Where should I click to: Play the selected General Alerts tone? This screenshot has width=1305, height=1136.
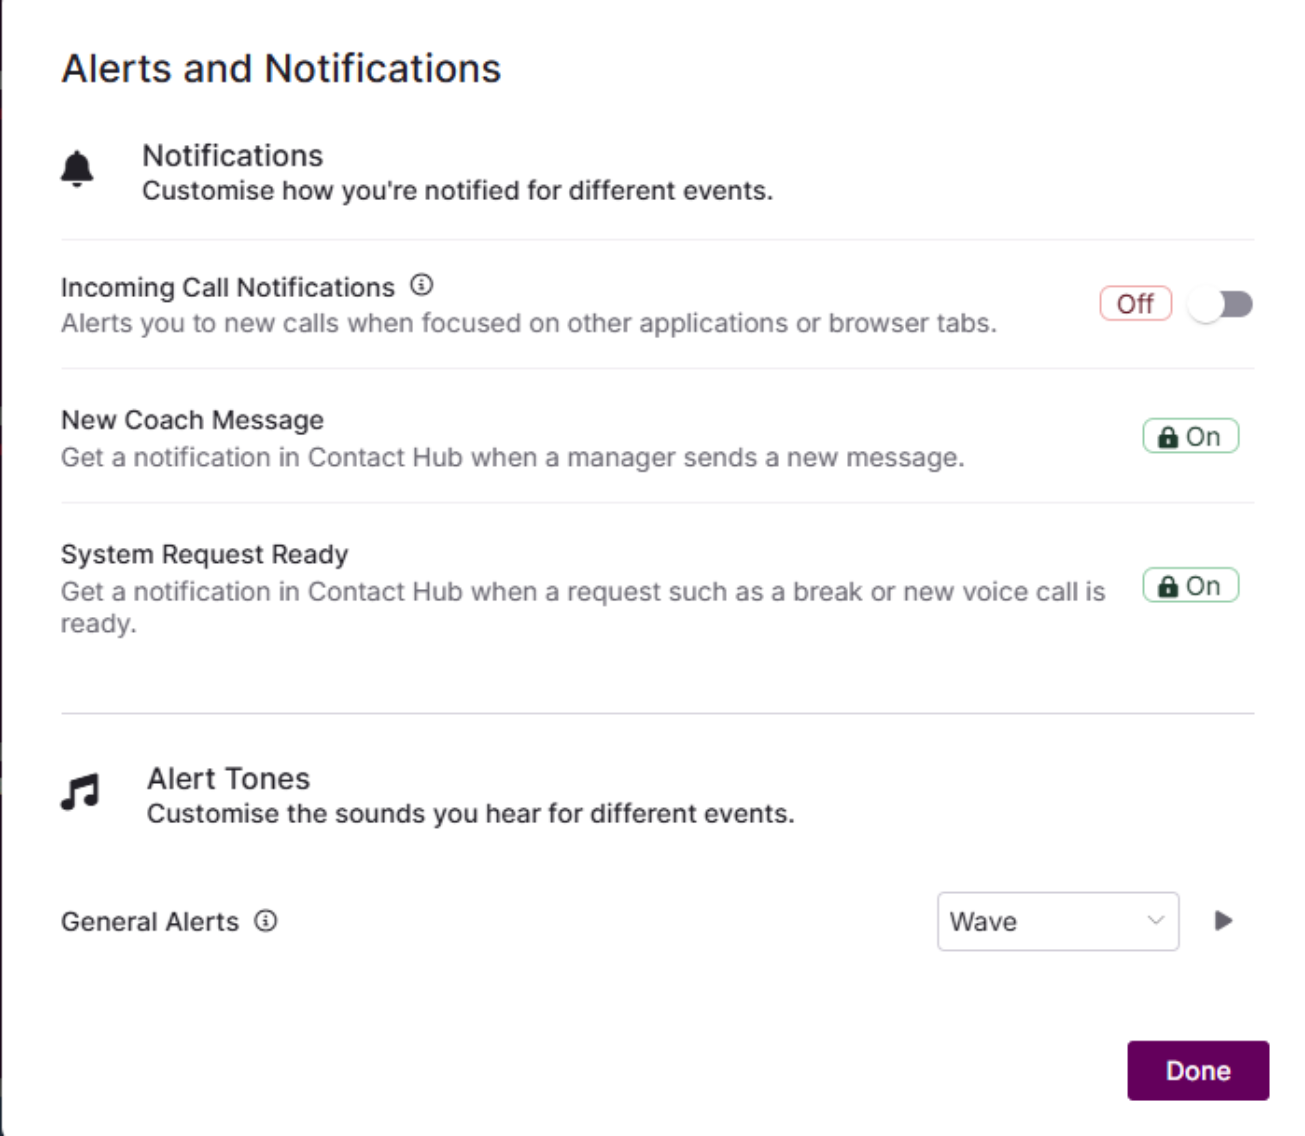[1223, 920]
